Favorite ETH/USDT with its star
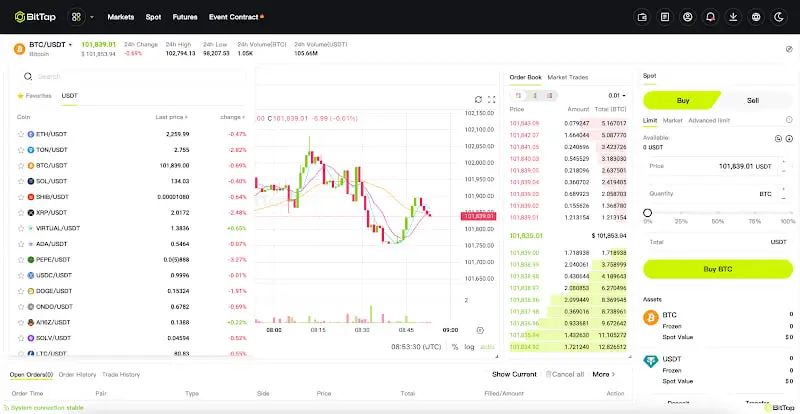The width and height of the screenshot is (800, 414). pos(20,133)
